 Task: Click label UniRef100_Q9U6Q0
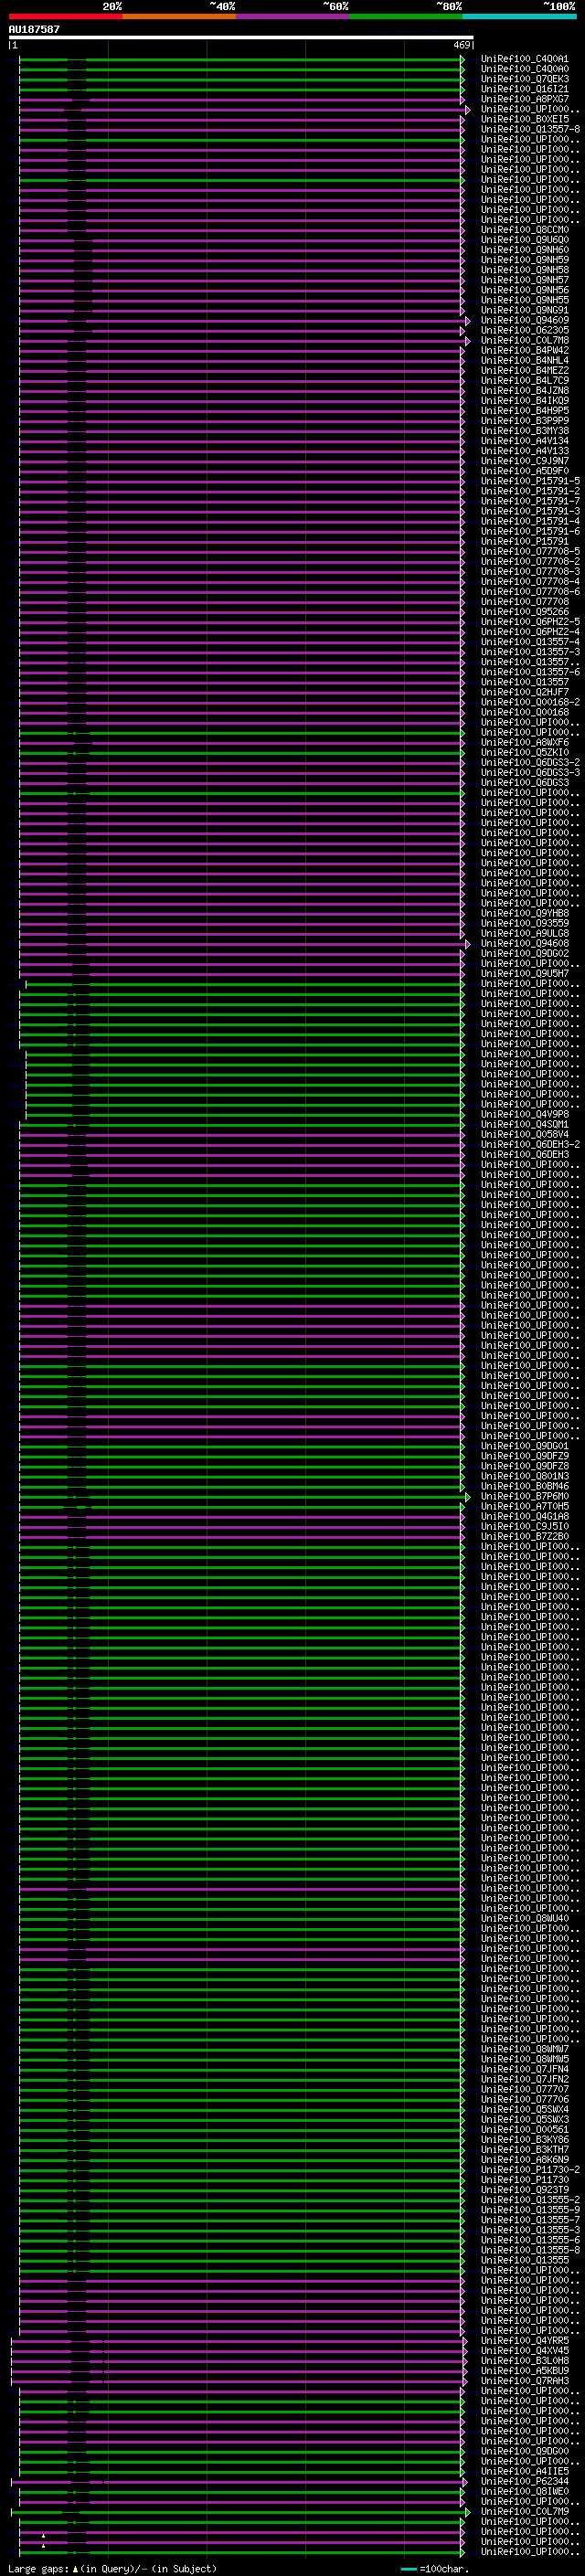click(525, 240)
